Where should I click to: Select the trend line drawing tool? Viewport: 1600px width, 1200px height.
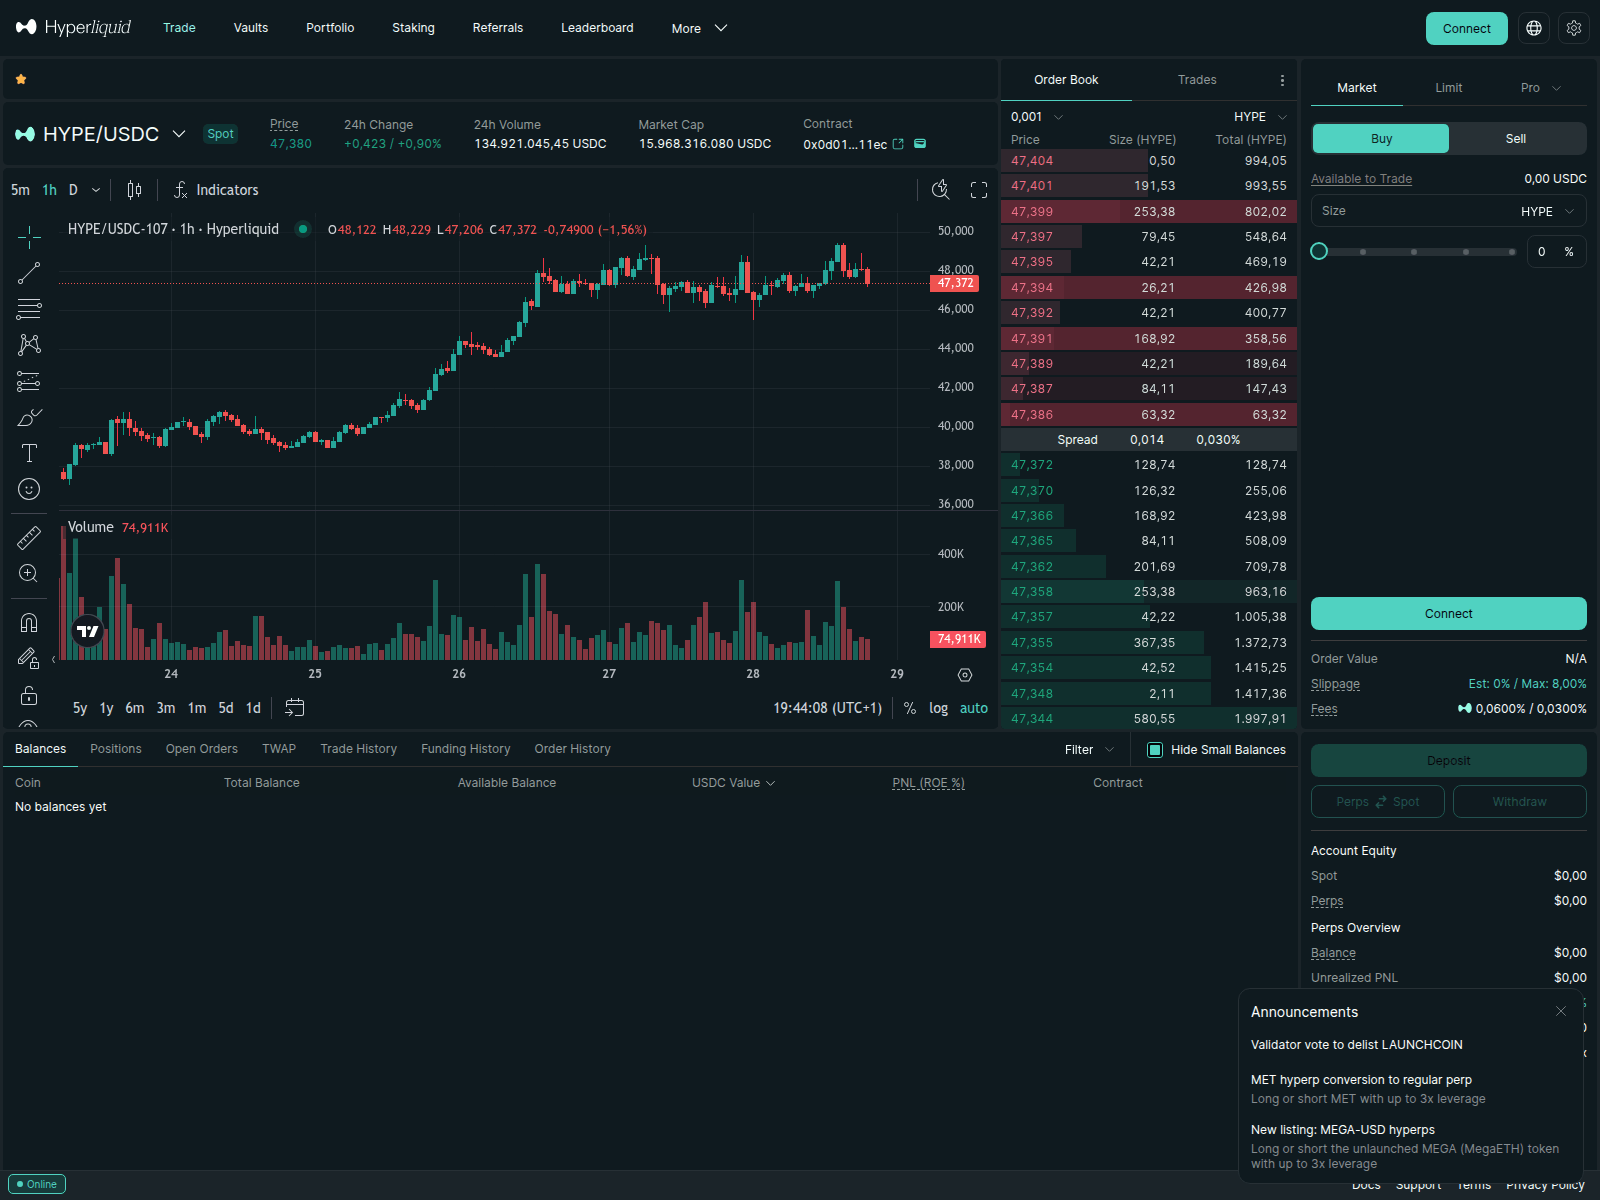29,273
